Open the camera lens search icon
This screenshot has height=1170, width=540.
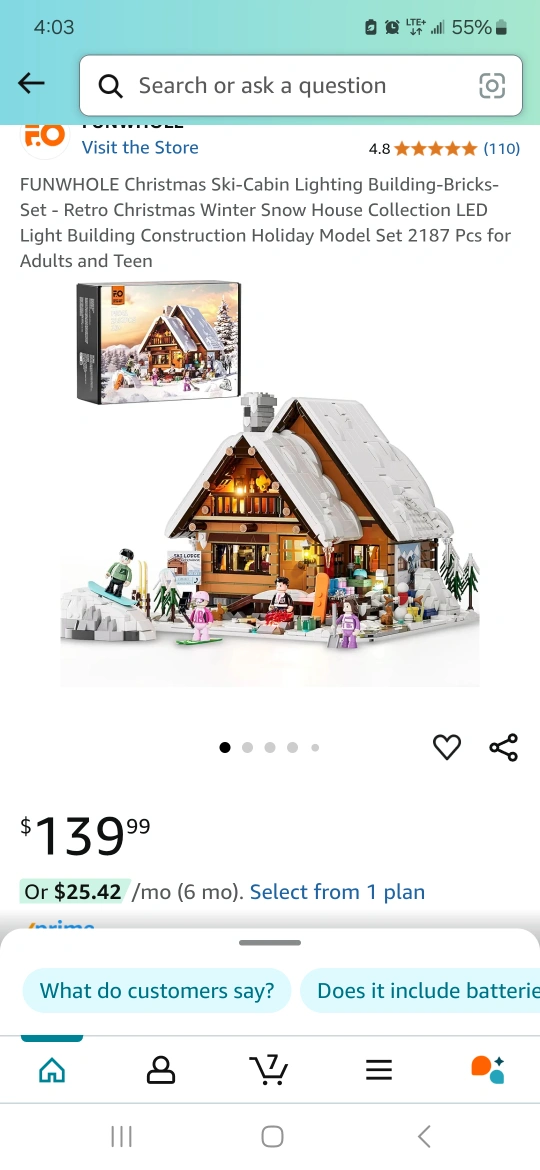point(492,86)
